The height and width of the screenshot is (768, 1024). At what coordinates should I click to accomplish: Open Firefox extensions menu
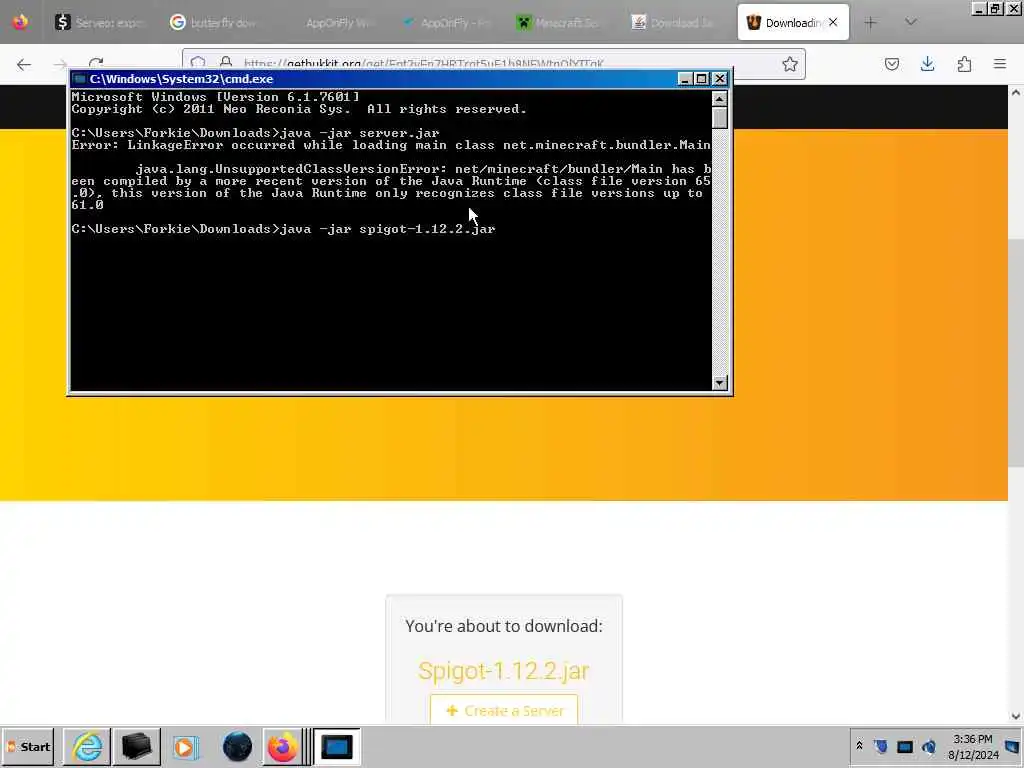tap(964, 64)
